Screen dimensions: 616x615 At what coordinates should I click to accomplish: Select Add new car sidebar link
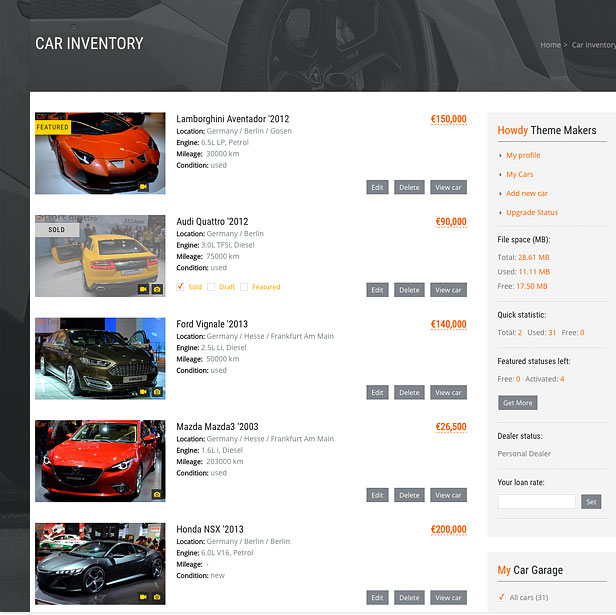[x=526, y=193]
